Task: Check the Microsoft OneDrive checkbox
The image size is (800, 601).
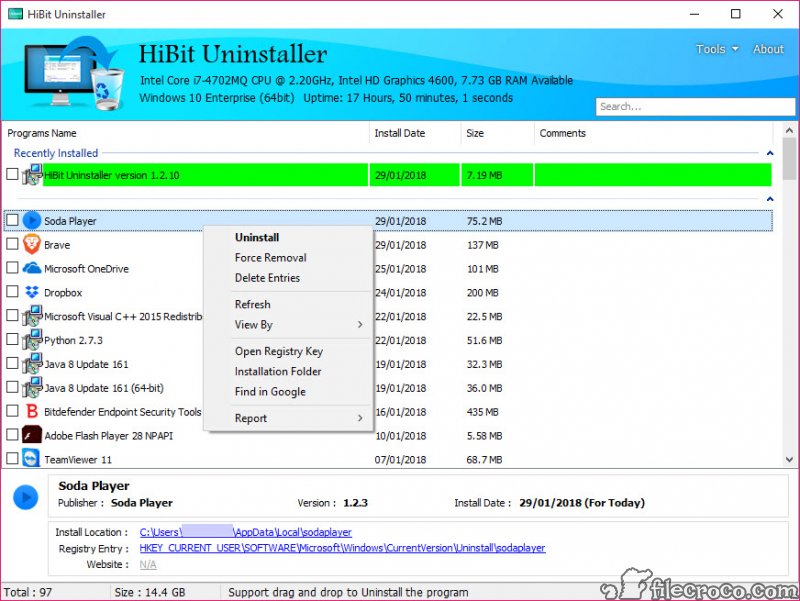Action: click(x=12, y=267)
